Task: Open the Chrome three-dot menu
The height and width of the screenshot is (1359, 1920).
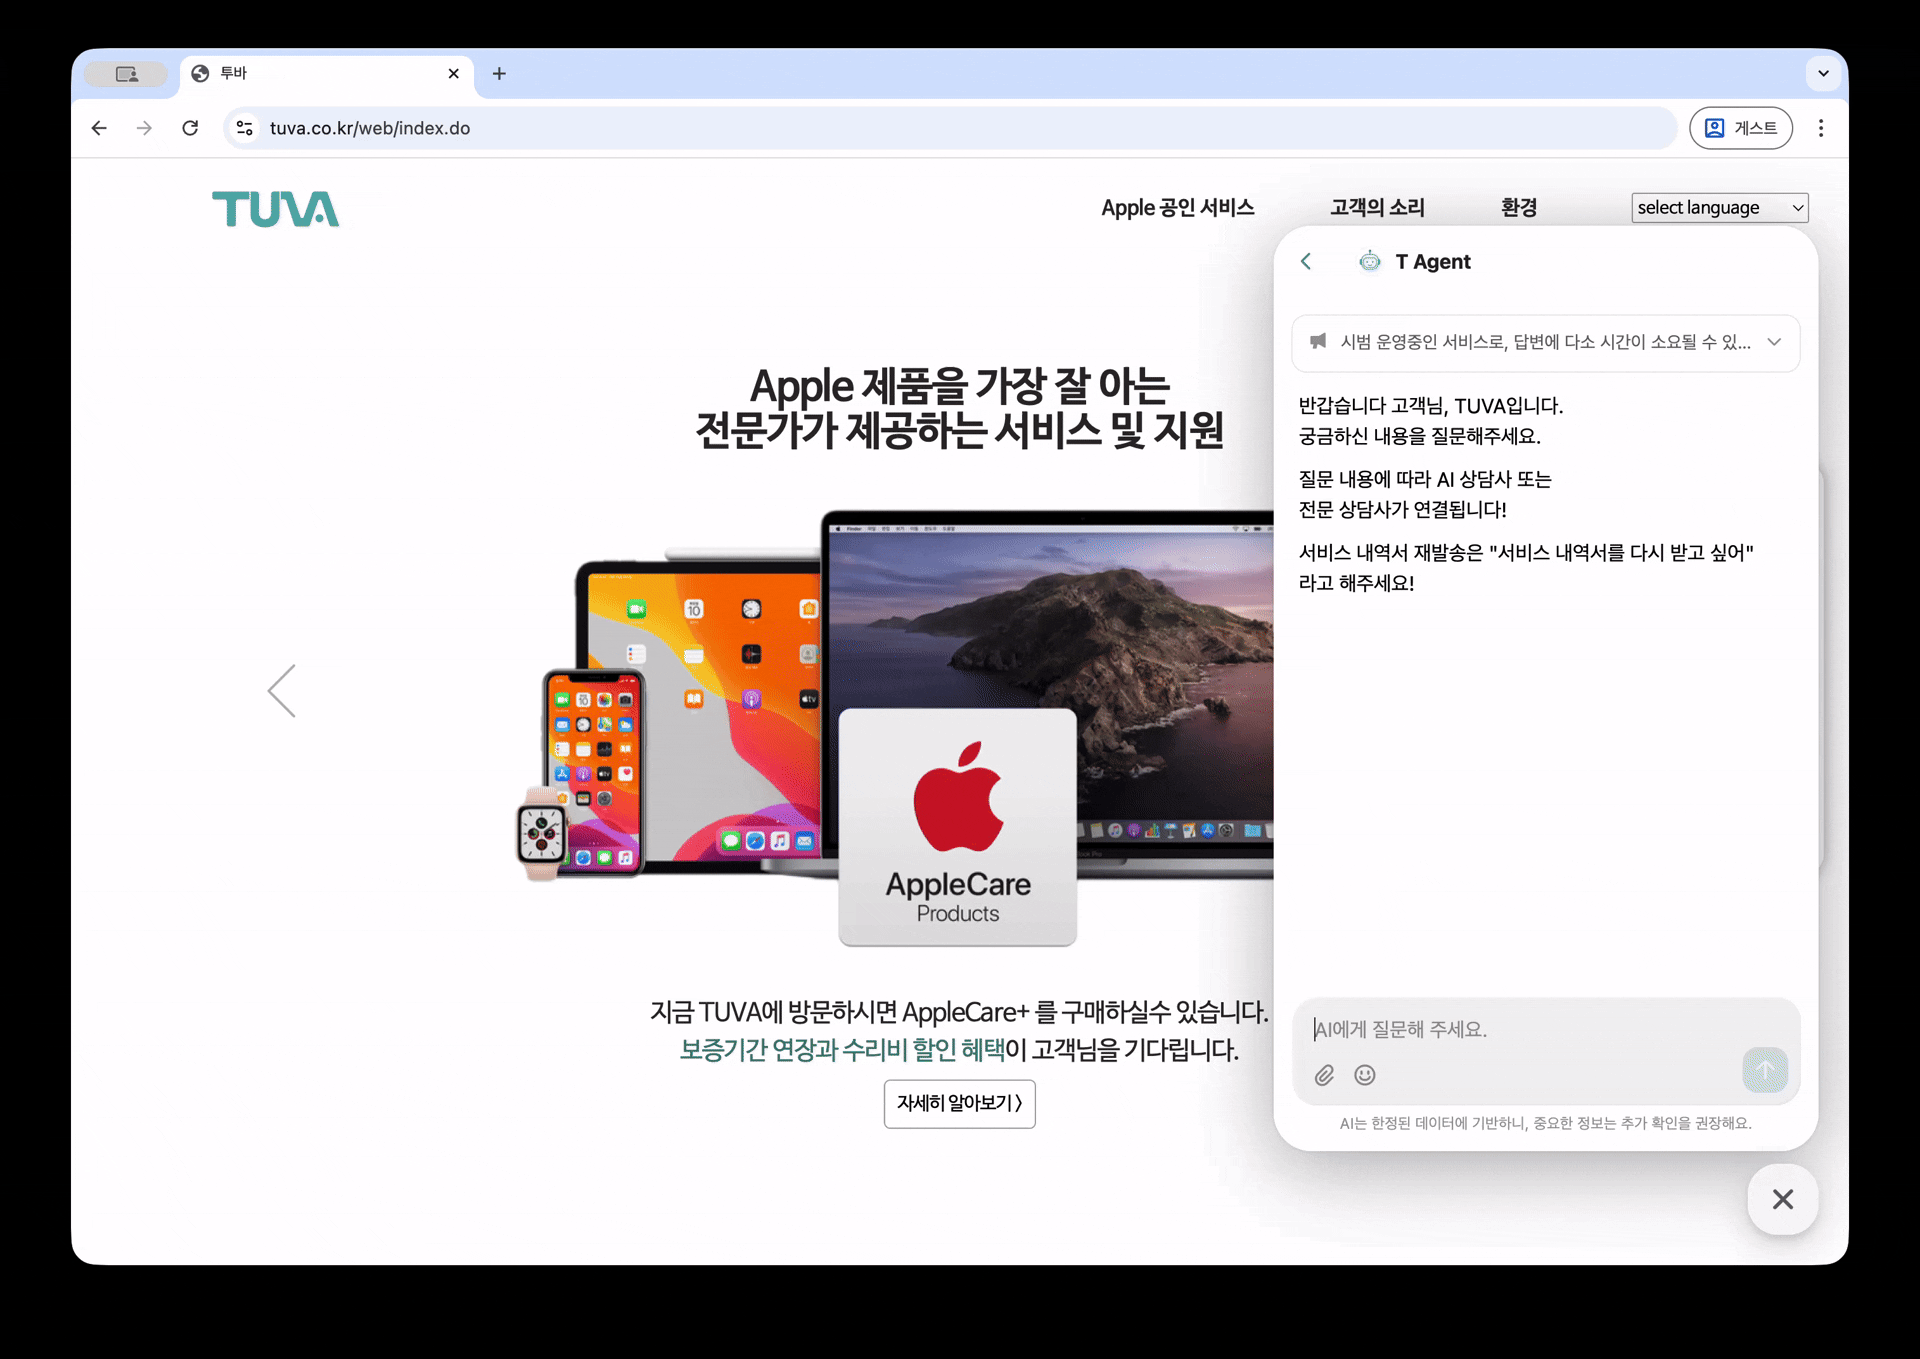Action: (x=1820, y=128)
